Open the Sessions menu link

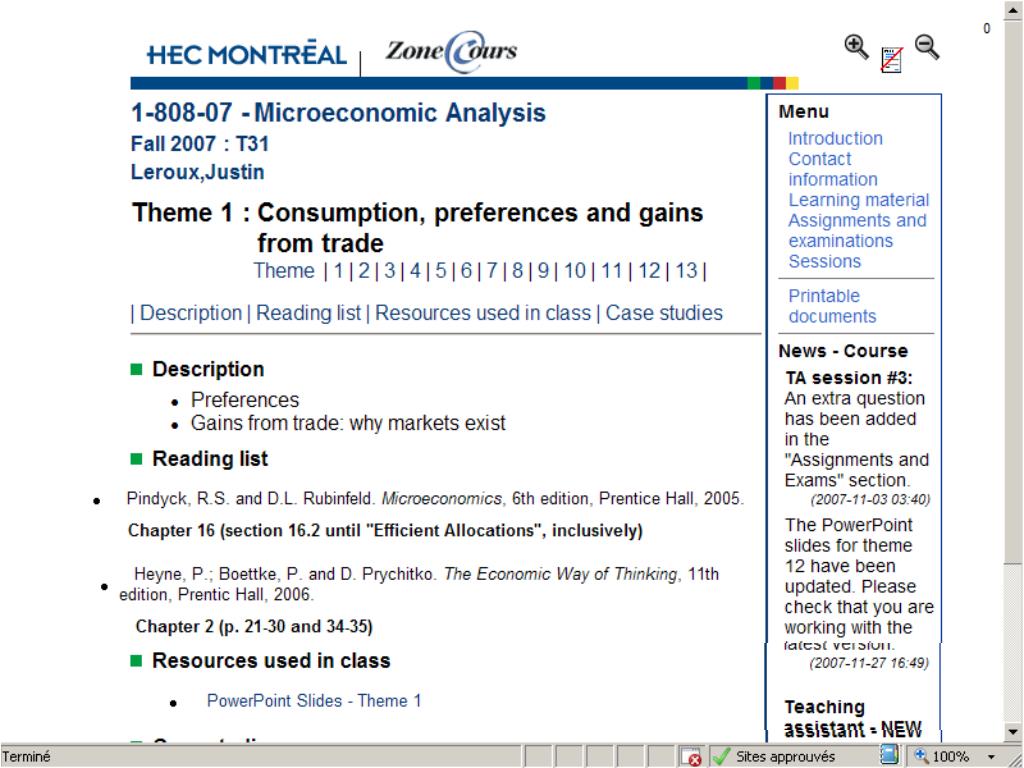[825, 261]
